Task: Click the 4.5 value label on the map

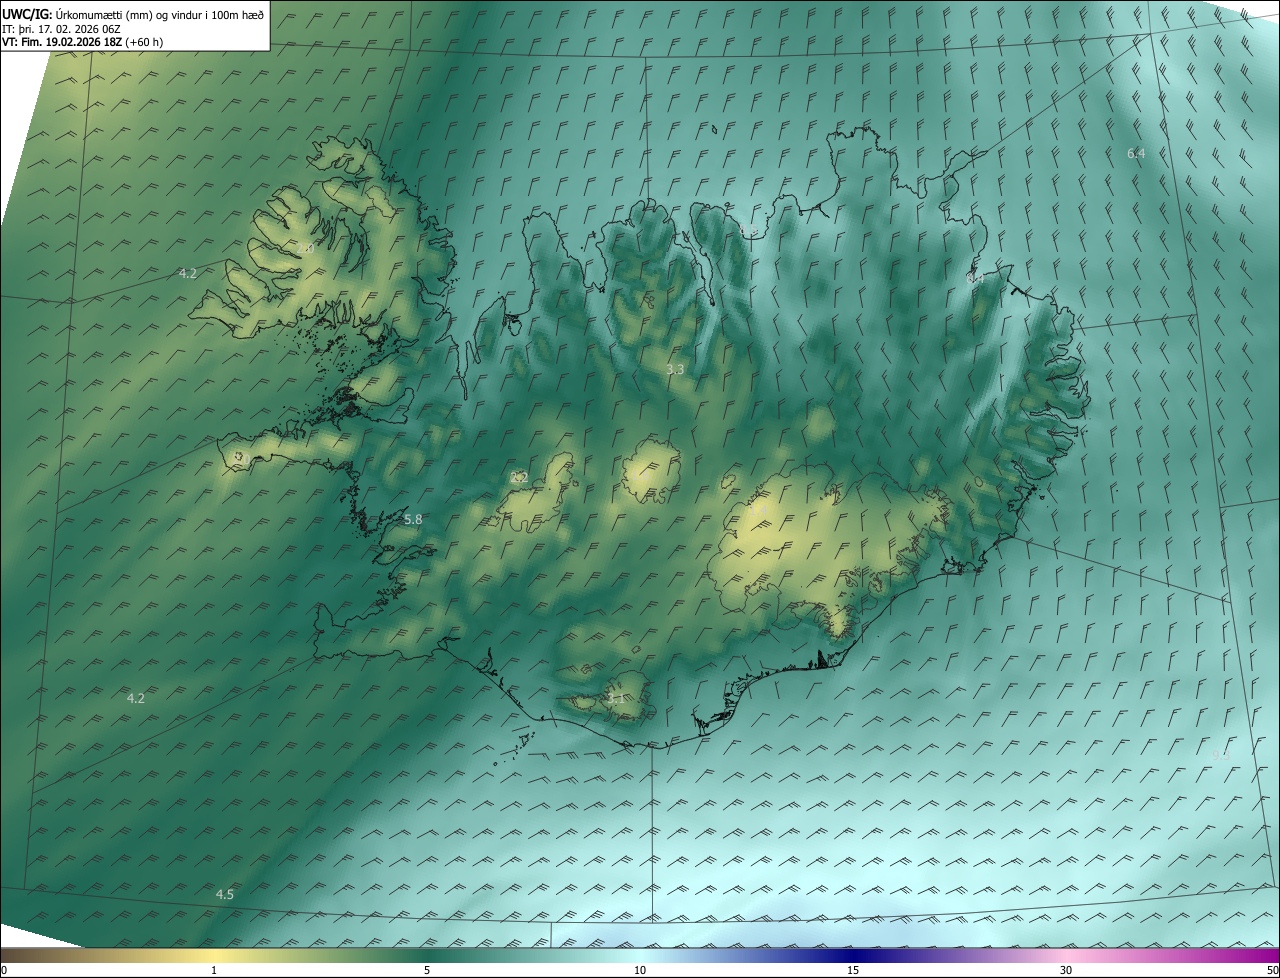Action: (x=225, y=894)
